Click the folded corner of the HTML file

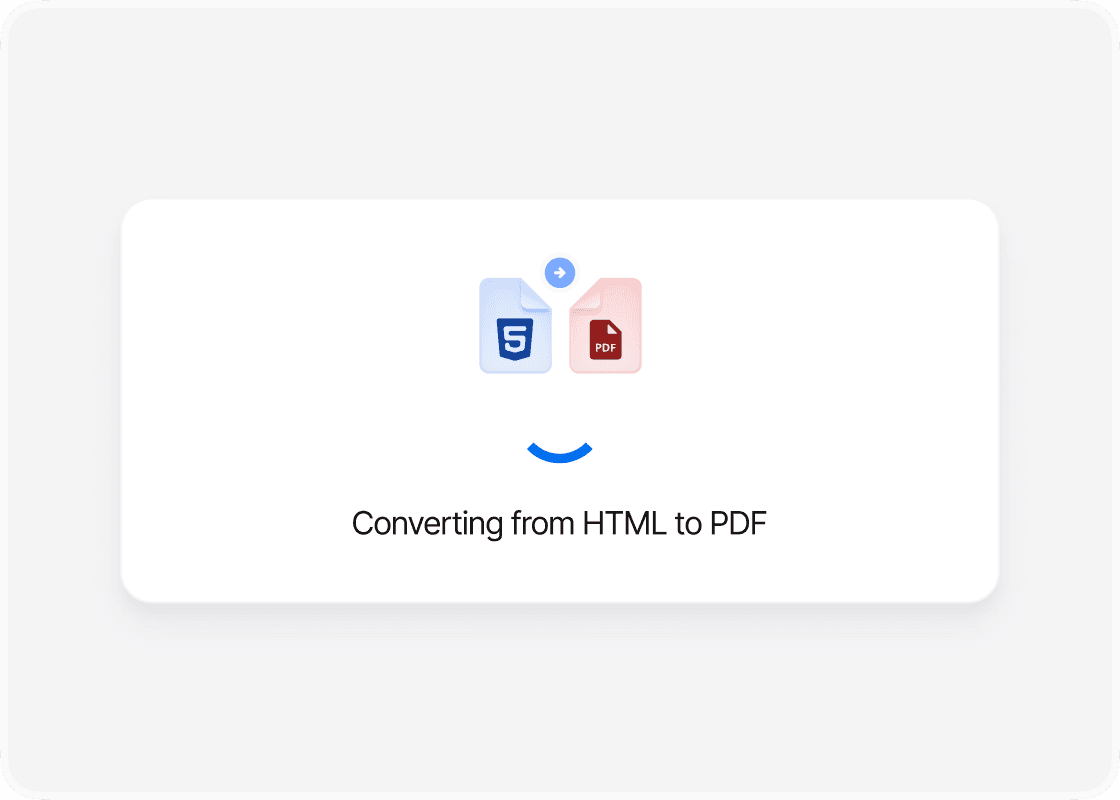point(536,294)
